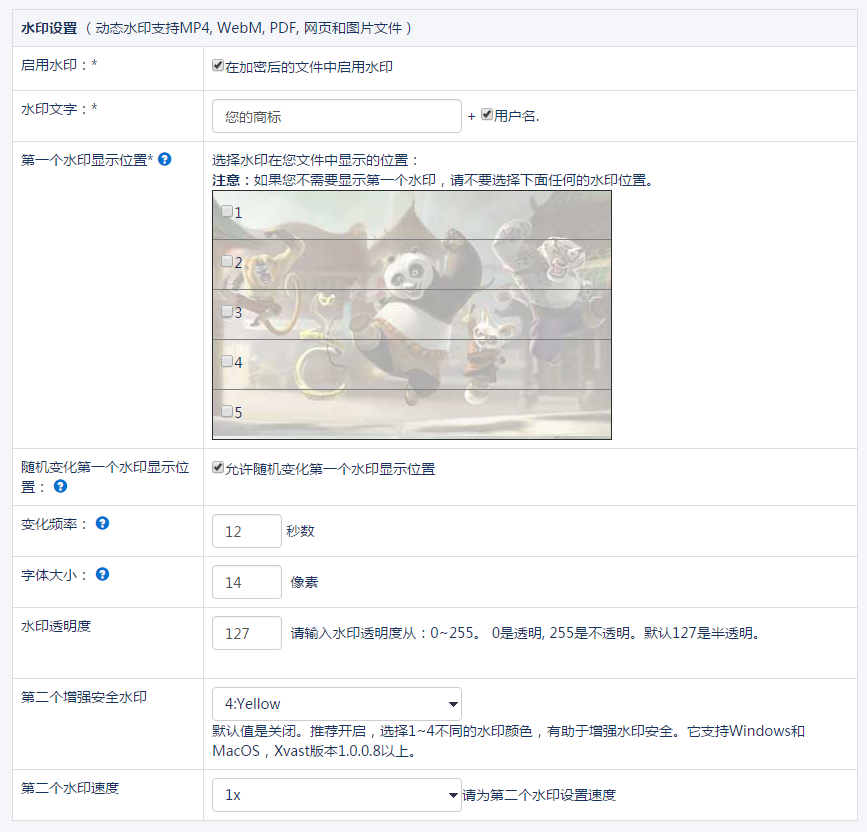Click help icon next to 变化频率
867x832 pixels.
(x=102, y=523)
